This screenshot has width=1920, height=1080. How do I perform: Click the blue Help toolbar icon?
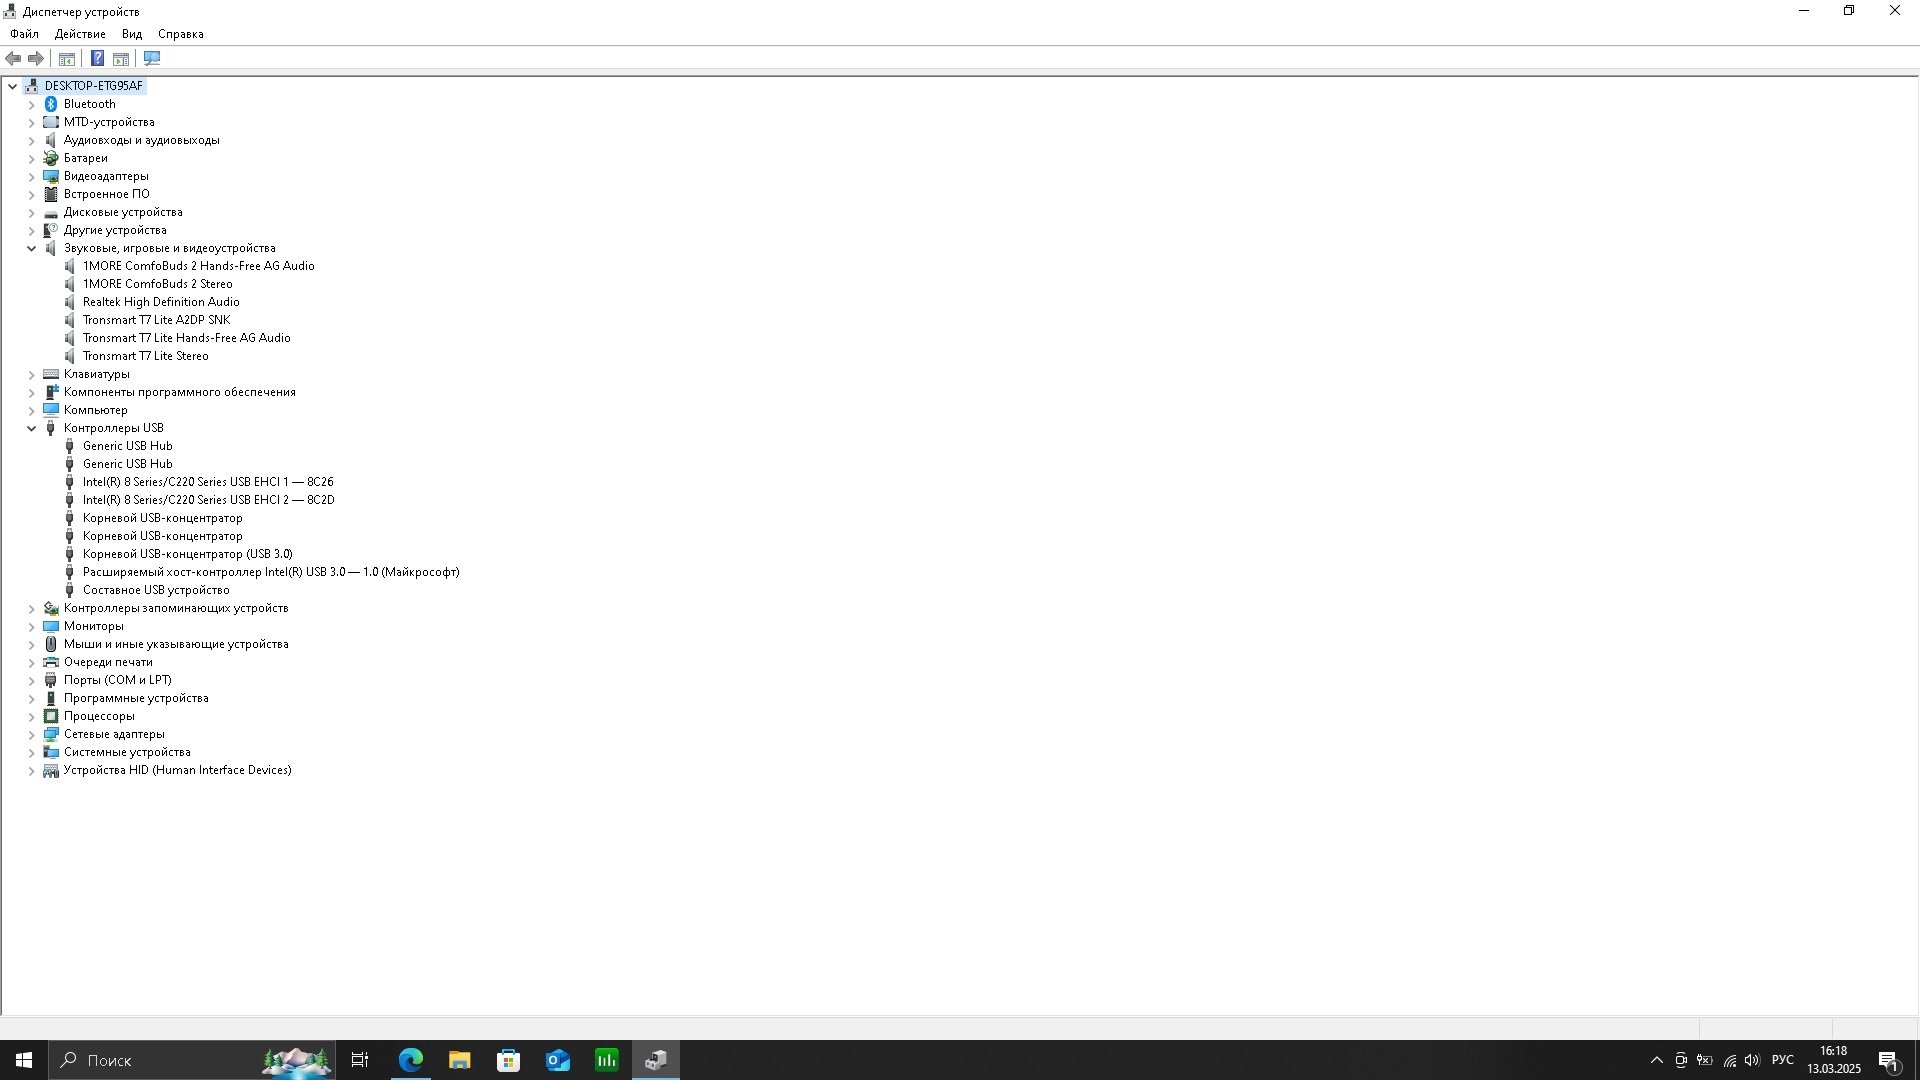point(97,59)
